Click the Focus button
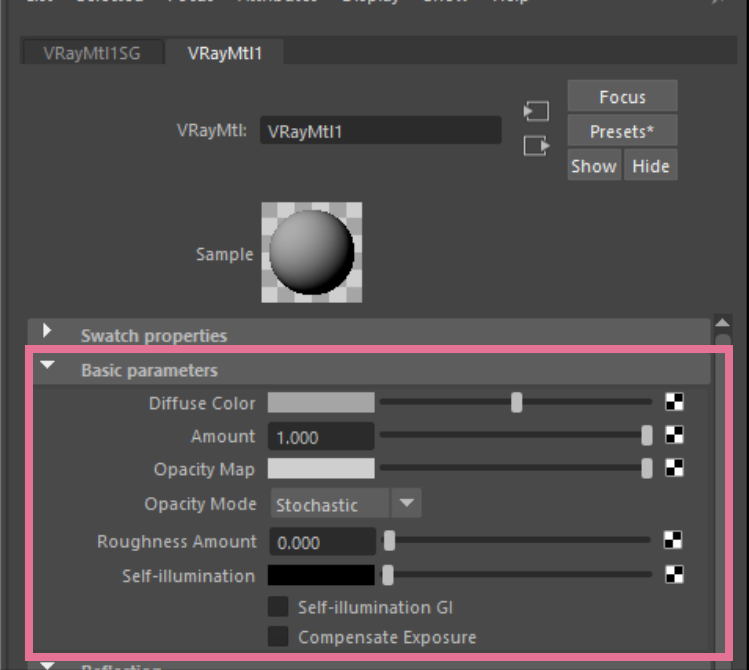The image size is (749, 670). (622, 96)
